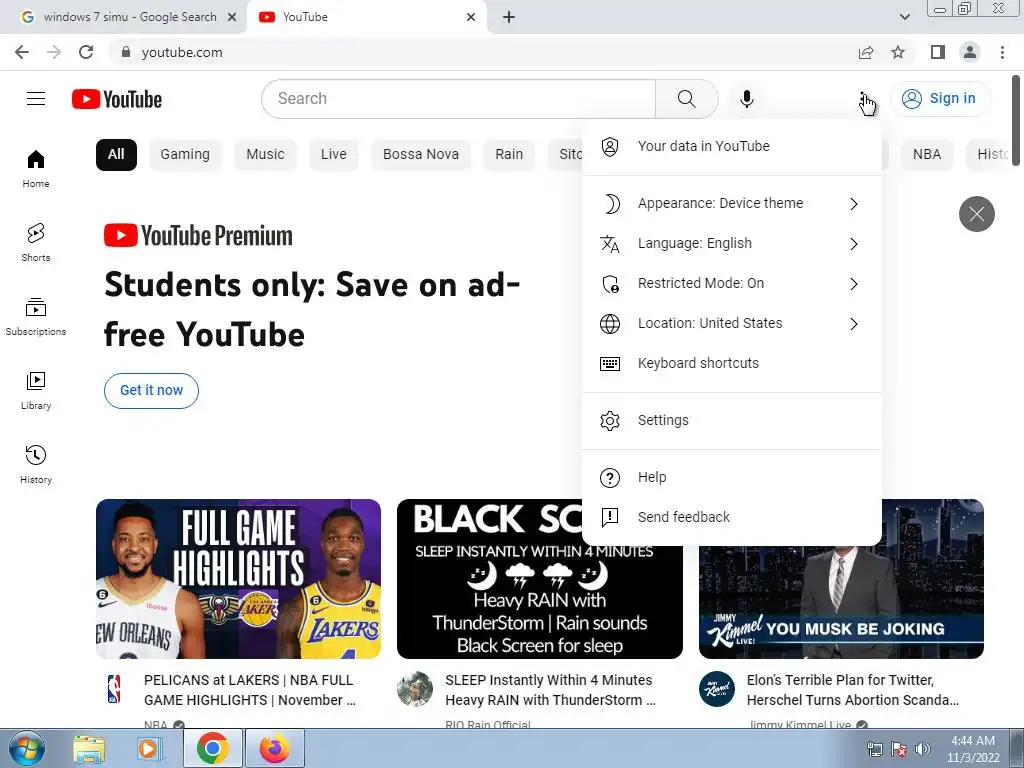Viewport: 1024px width, 768px height.
Task: Open a new browser tab
Action: [x=509, y=17]
